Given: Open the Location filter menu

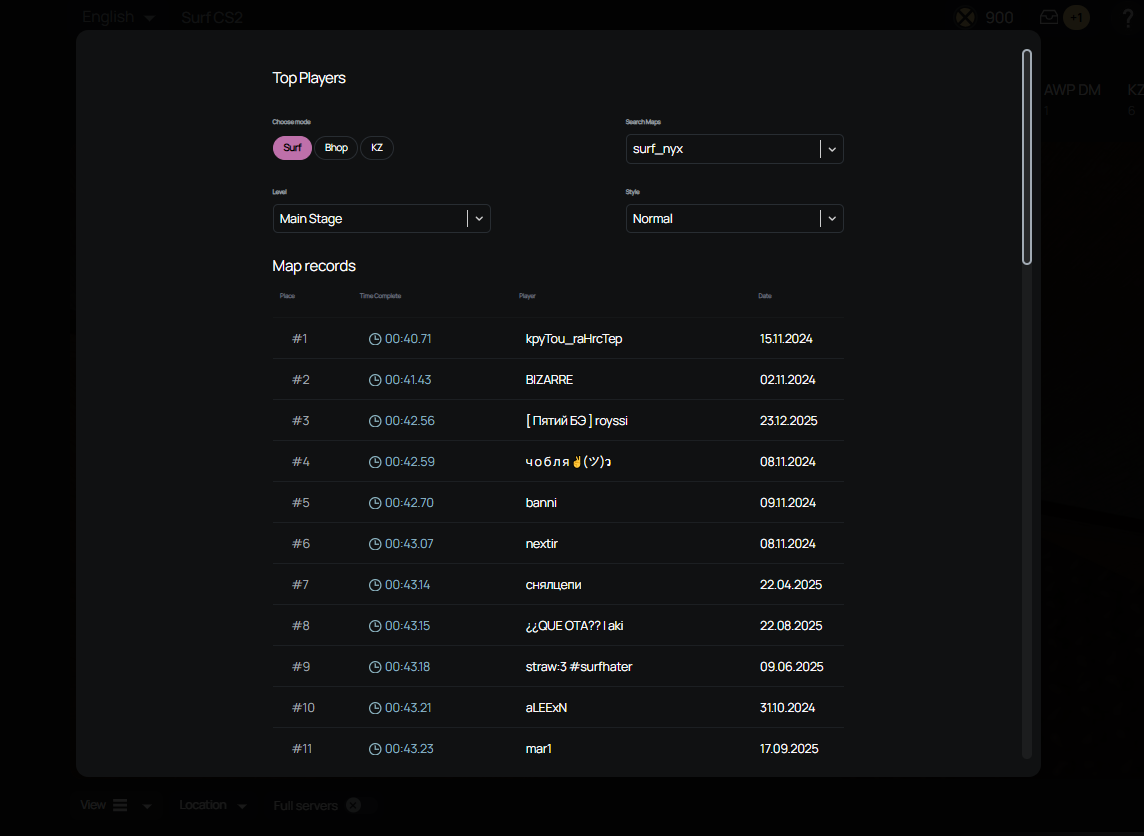Looking at the screenshot, I should (212, 805).
